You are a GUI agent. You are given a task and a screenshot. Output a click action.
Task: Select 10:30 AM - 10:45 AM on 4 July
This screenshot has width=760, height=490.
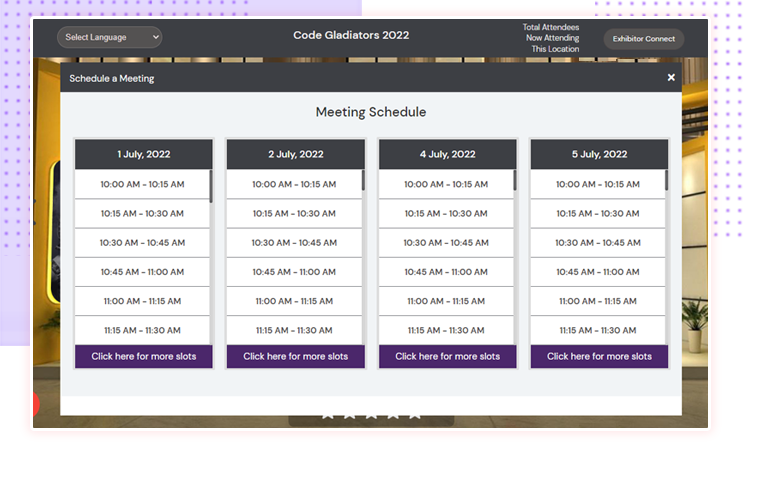446,243
